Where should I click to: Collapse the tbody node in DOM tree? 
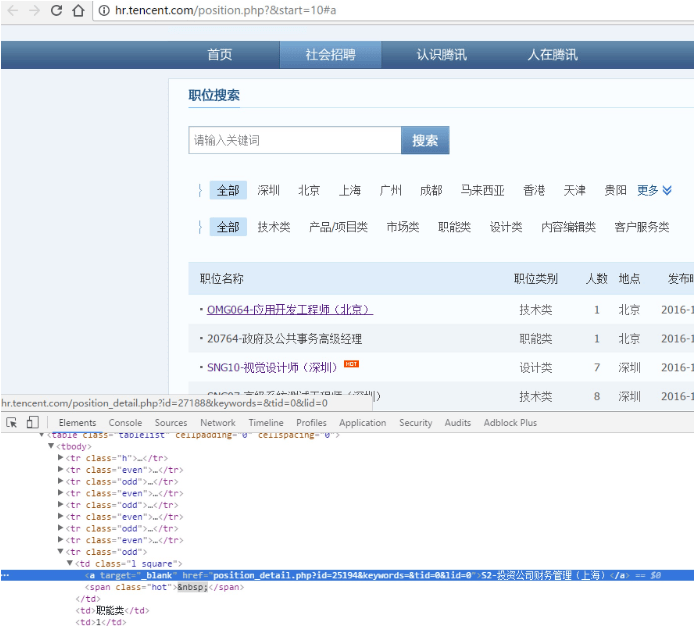pyautogui.click(x=51, y=446)
